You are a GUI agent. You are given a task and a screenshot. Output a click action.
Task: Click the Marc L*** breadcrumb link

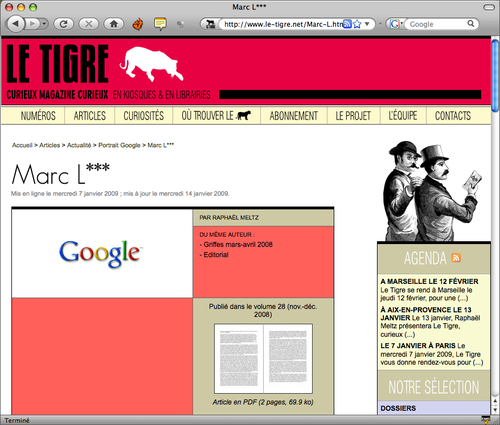click(x=161, y=145)
